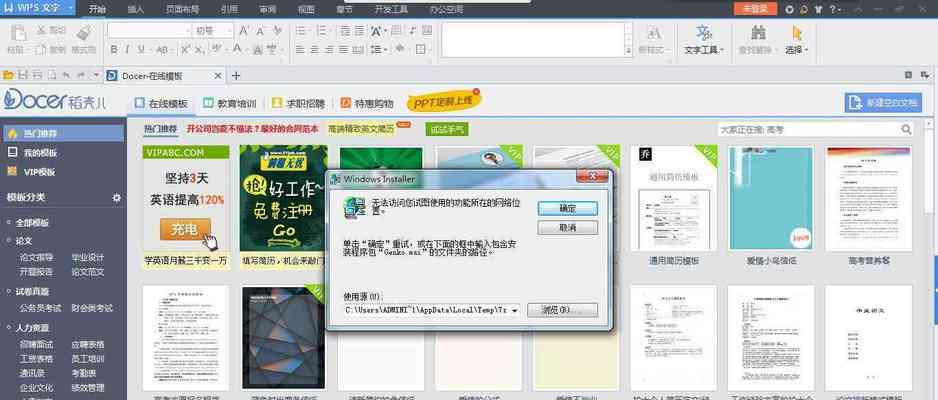Viewport: 938px width, 400px height.
Task: Switch to the 开始 (Home) ribbon tab
Action: click(x=97, y=9)
